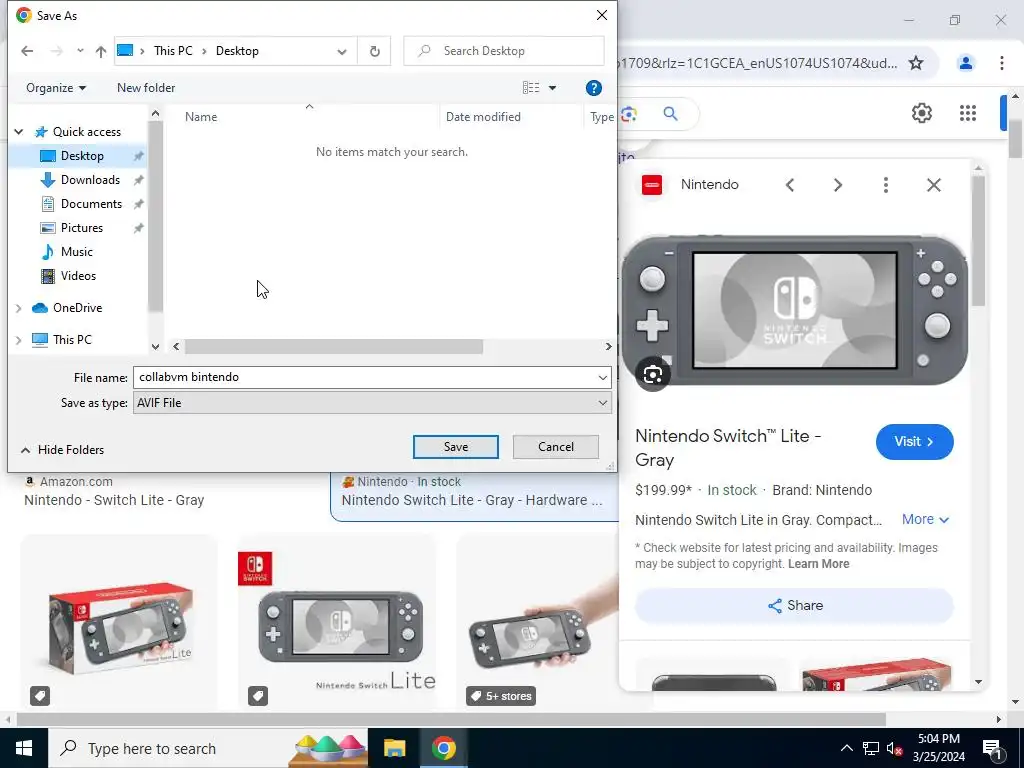
Task: Open Learn More copyright link
Action: coord(818,564)
